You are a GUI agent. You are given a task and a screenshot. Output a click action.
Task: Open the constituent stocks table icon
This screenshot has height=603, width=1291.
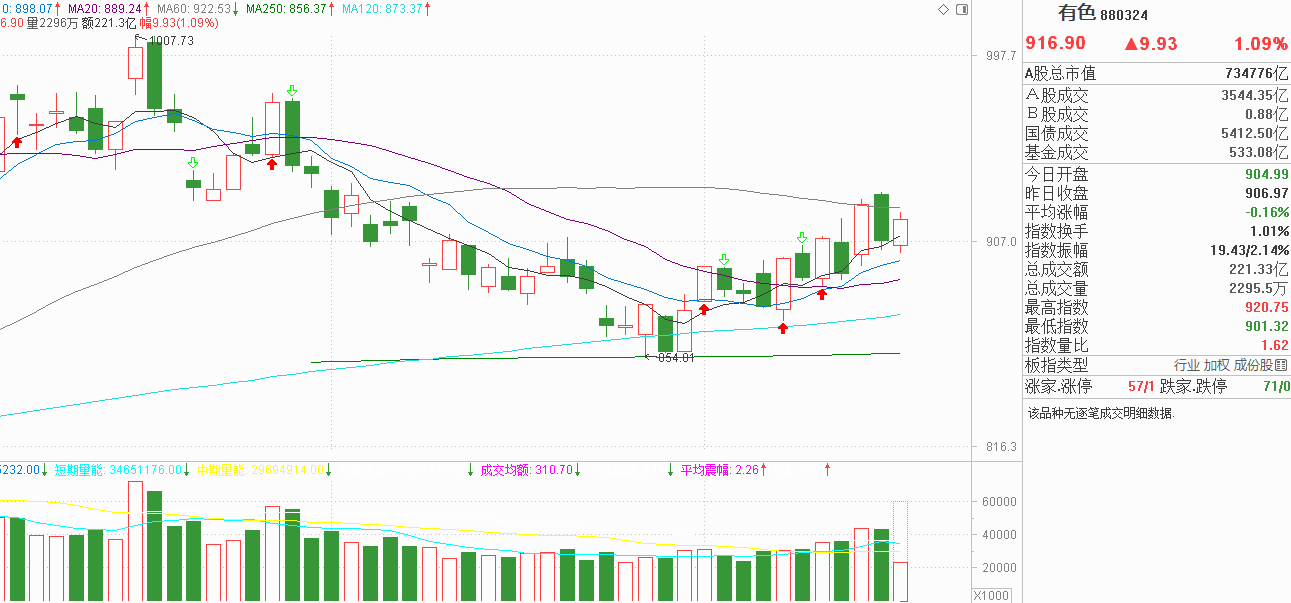[1282, 366]
